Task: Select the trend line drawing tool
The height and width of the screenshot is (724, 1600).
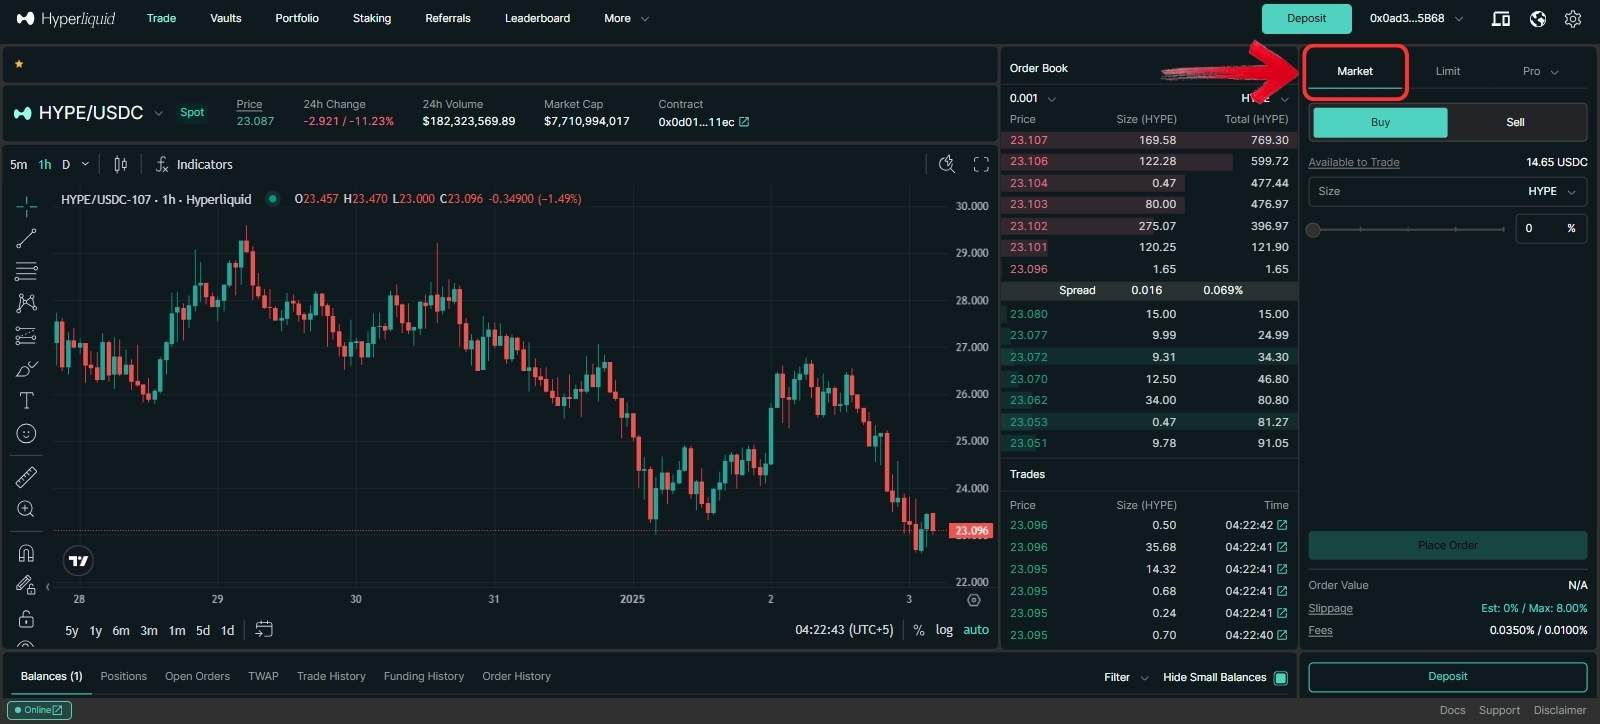Action: [x=27, y=238]
